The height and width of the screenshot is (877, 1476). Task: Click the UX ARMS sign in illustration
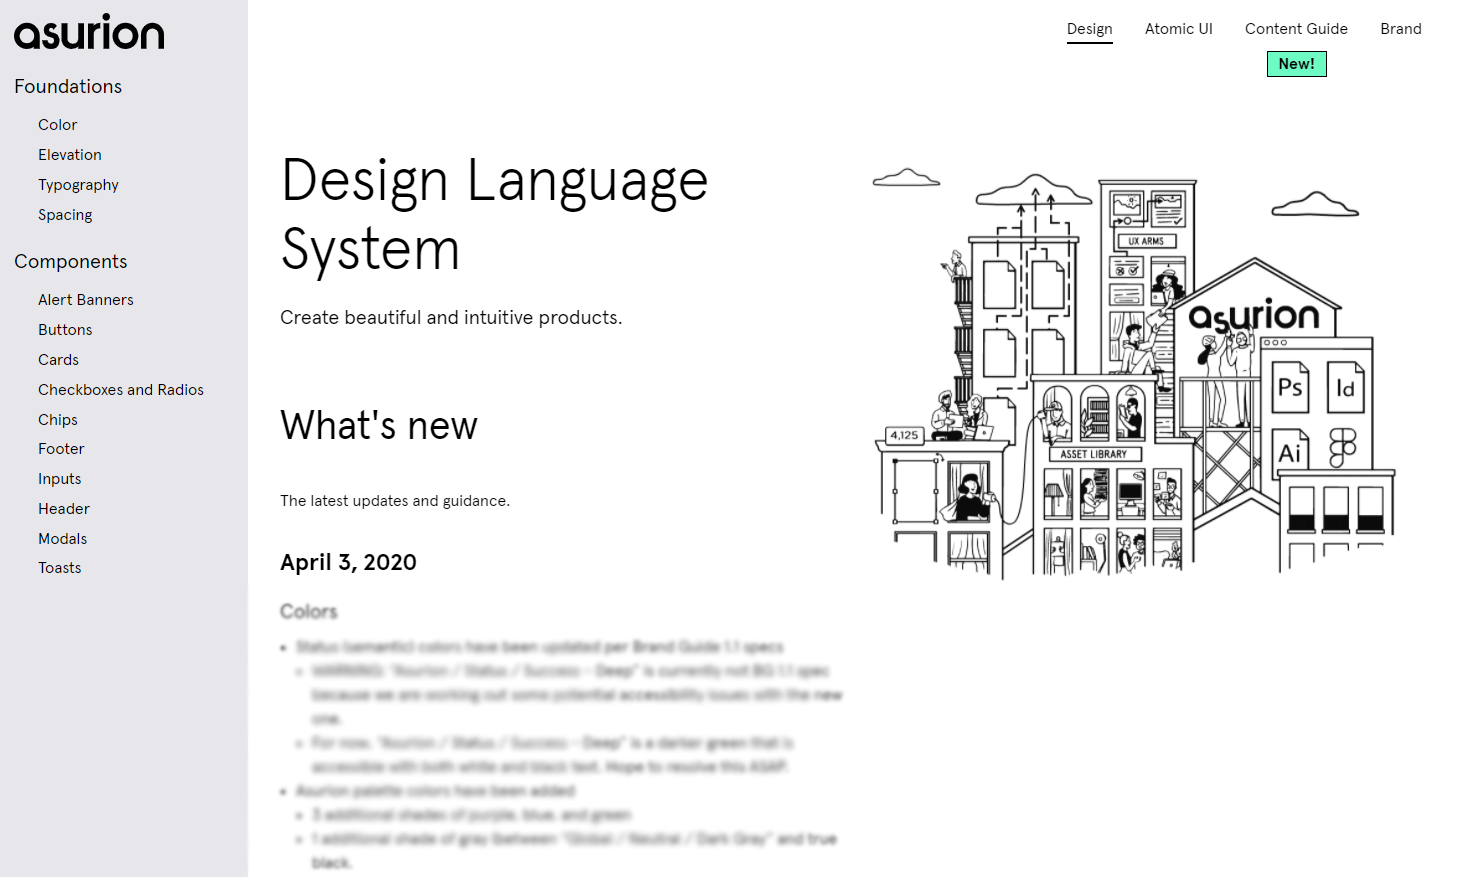pyautogui.click(x=1146, y=241)
